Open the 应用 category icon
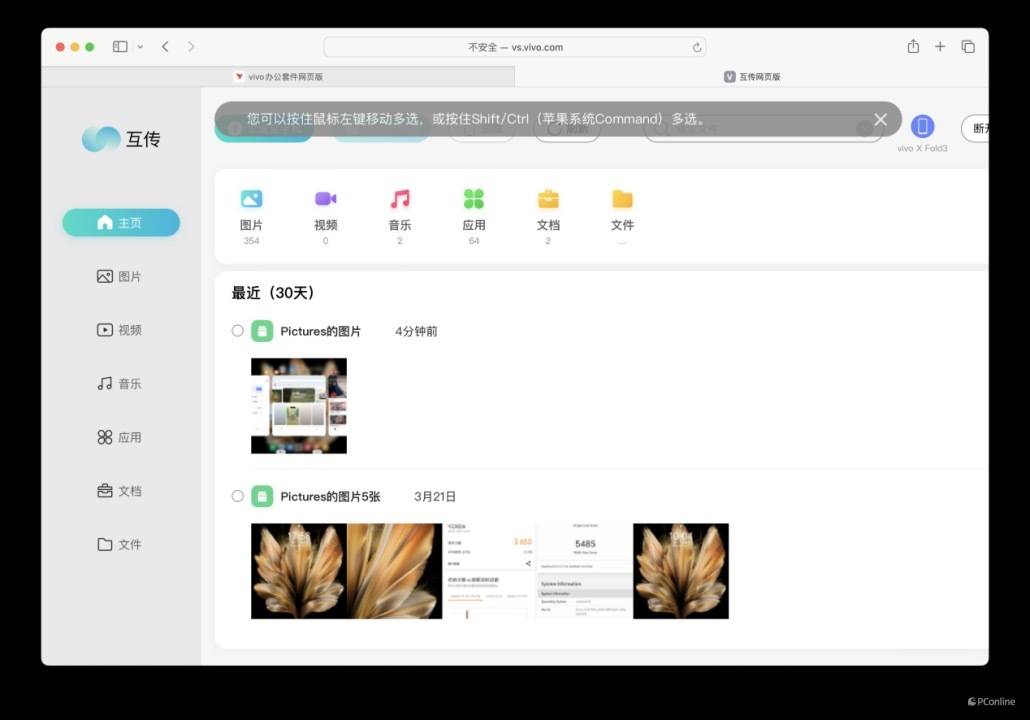This screenshot has width=1030, height=720. [x=474, y=199]
